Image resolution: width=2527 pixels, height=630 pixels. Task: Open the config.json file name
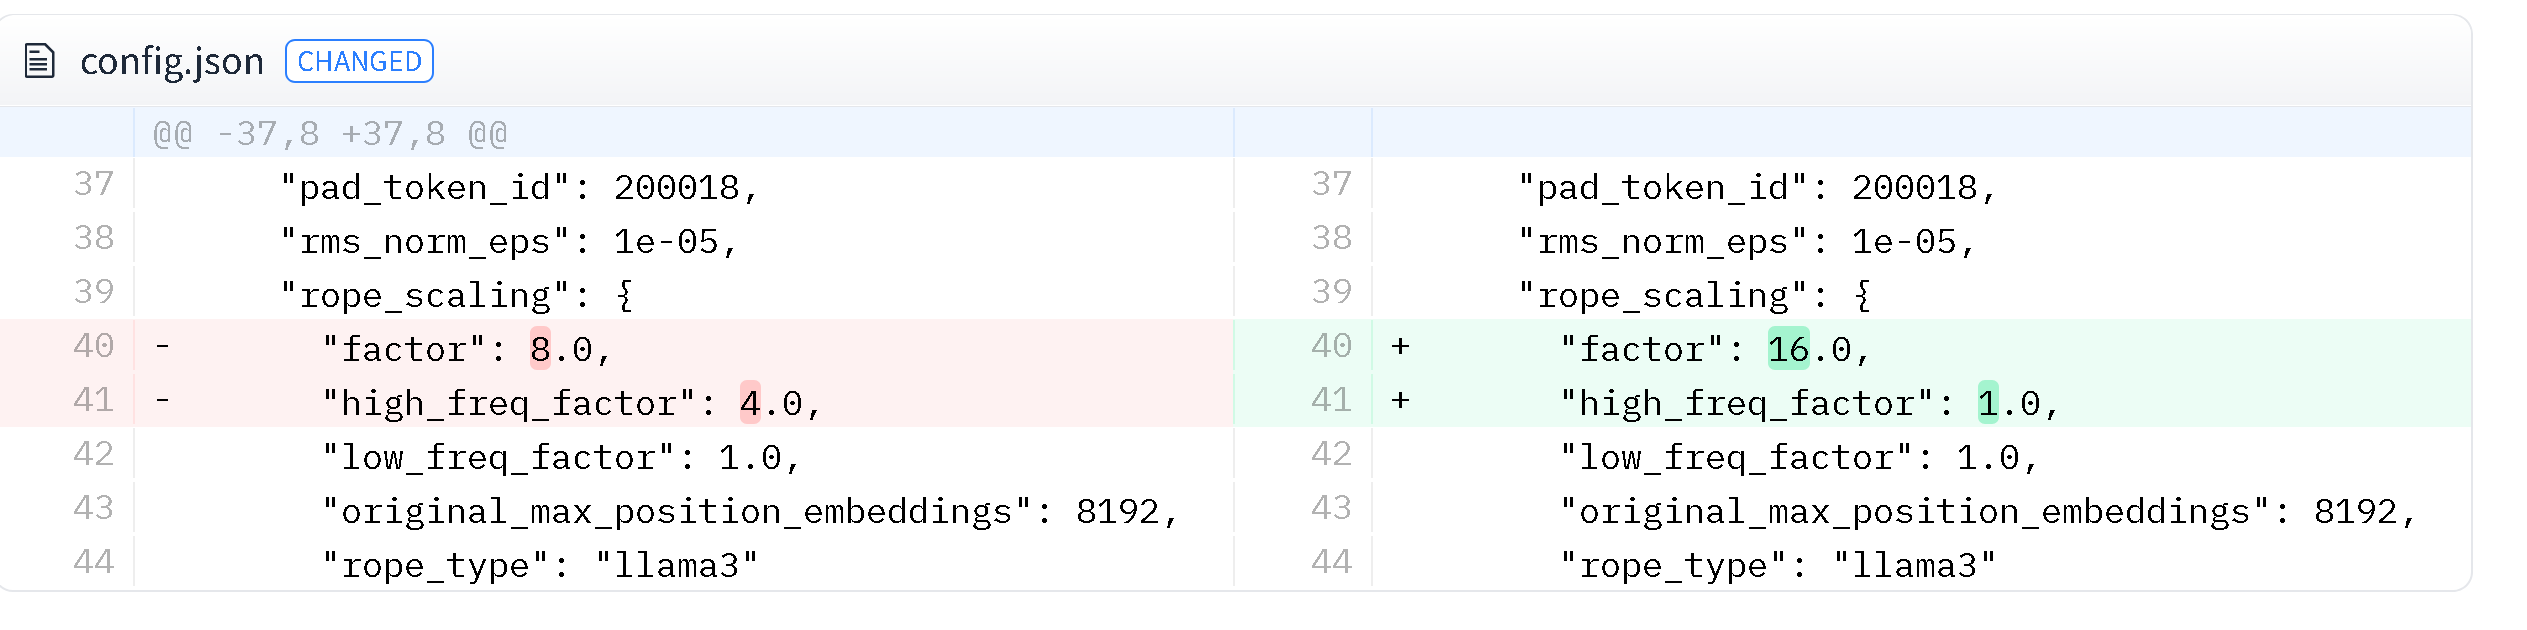(171, 61)
